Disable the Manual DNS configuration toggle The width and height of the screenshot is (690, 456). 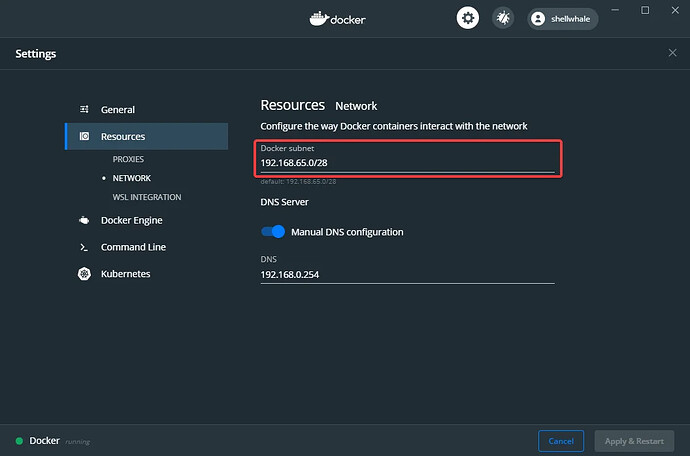[x=273, y=232]
